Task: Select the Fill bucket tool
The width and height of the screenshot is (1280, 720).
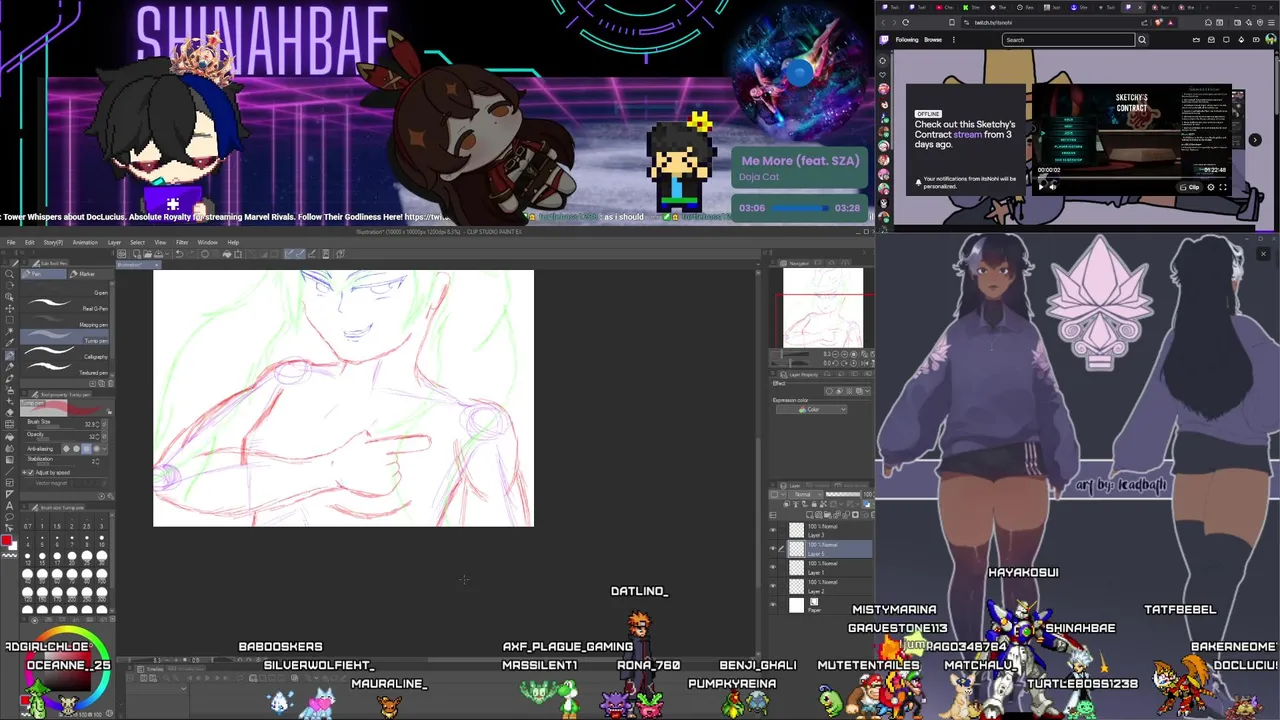Action: 9,436
